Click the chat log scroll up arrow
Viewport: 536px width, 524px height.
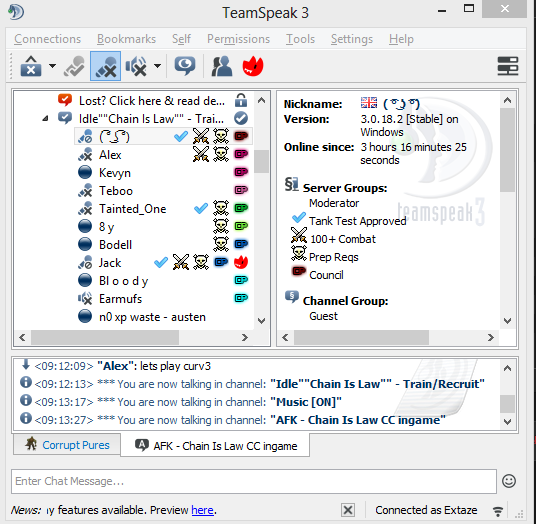[x=507, y=368]
